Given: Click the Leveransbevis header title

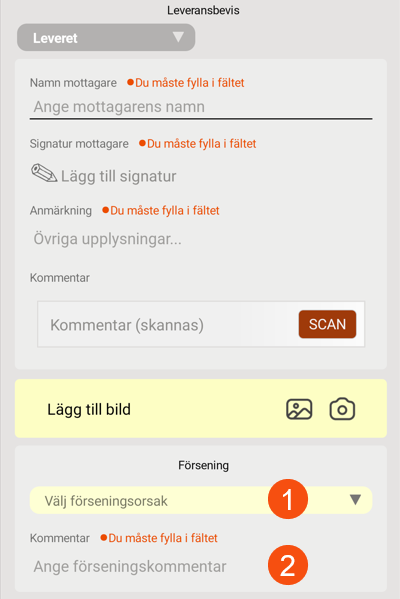Looking at the screenshot, I should click(203, 10).
